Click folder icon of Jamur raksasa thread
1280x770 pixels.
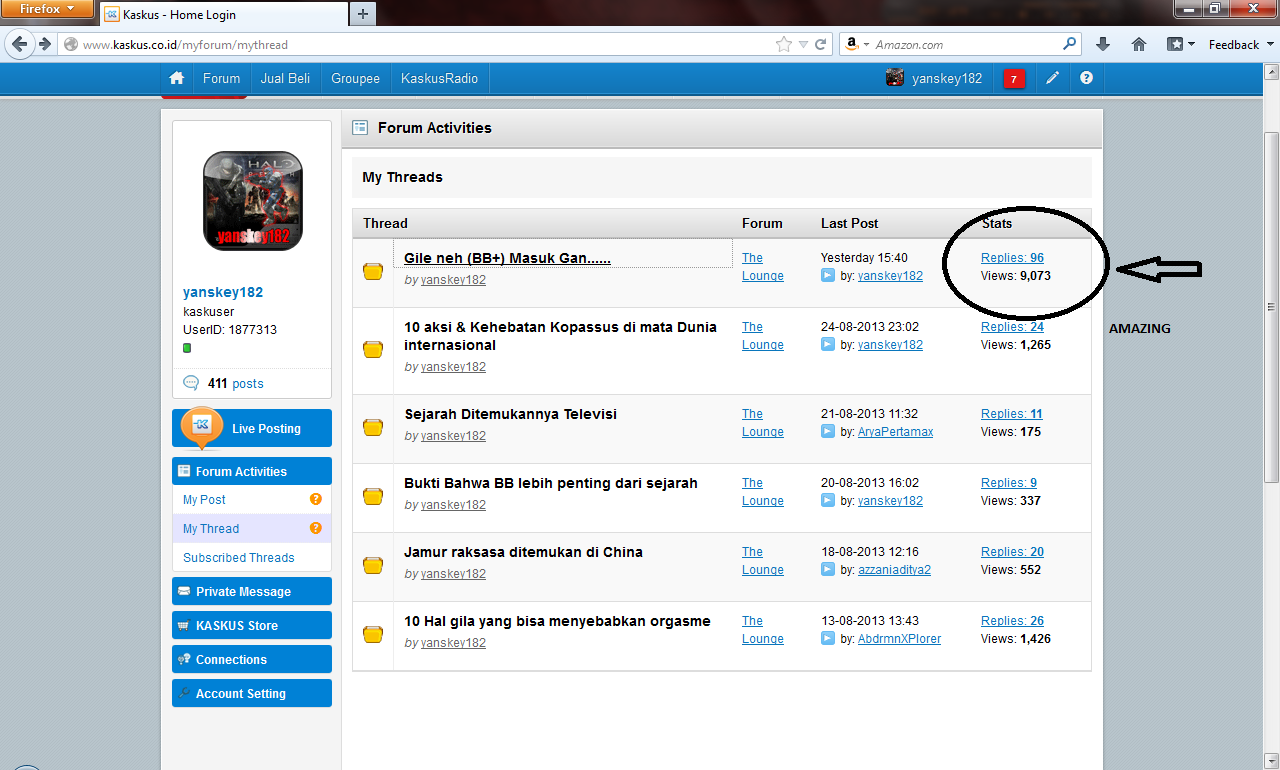tap(373, 565)
